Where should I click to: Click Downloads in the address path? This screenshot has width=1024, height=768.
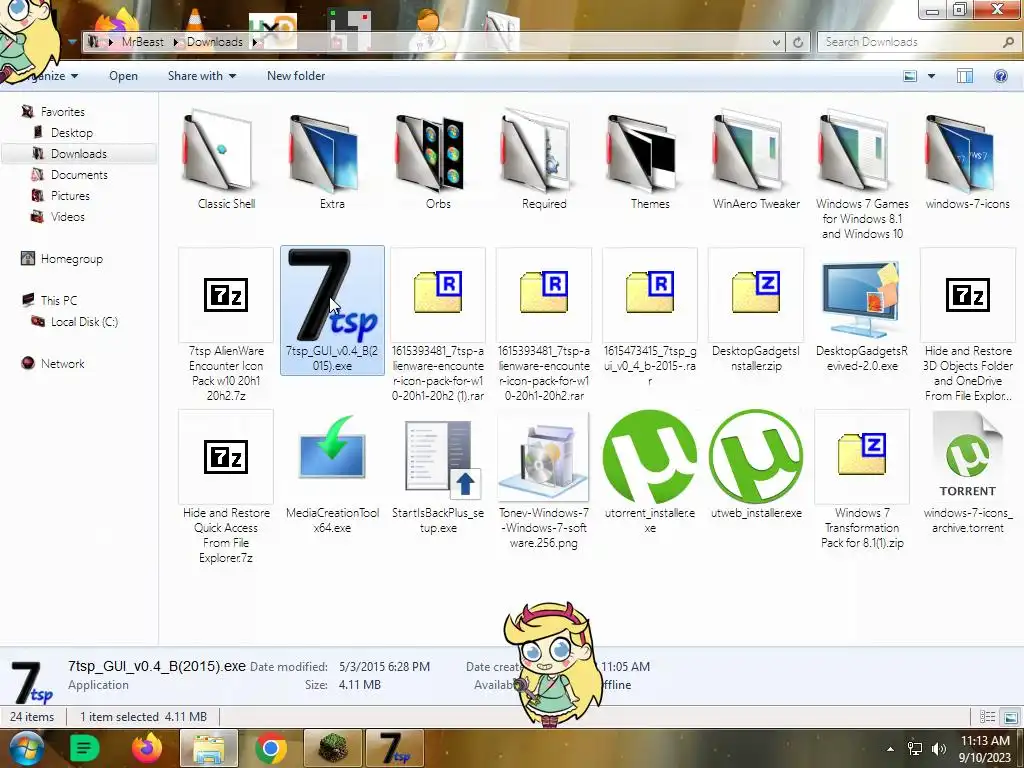point(215,42)
